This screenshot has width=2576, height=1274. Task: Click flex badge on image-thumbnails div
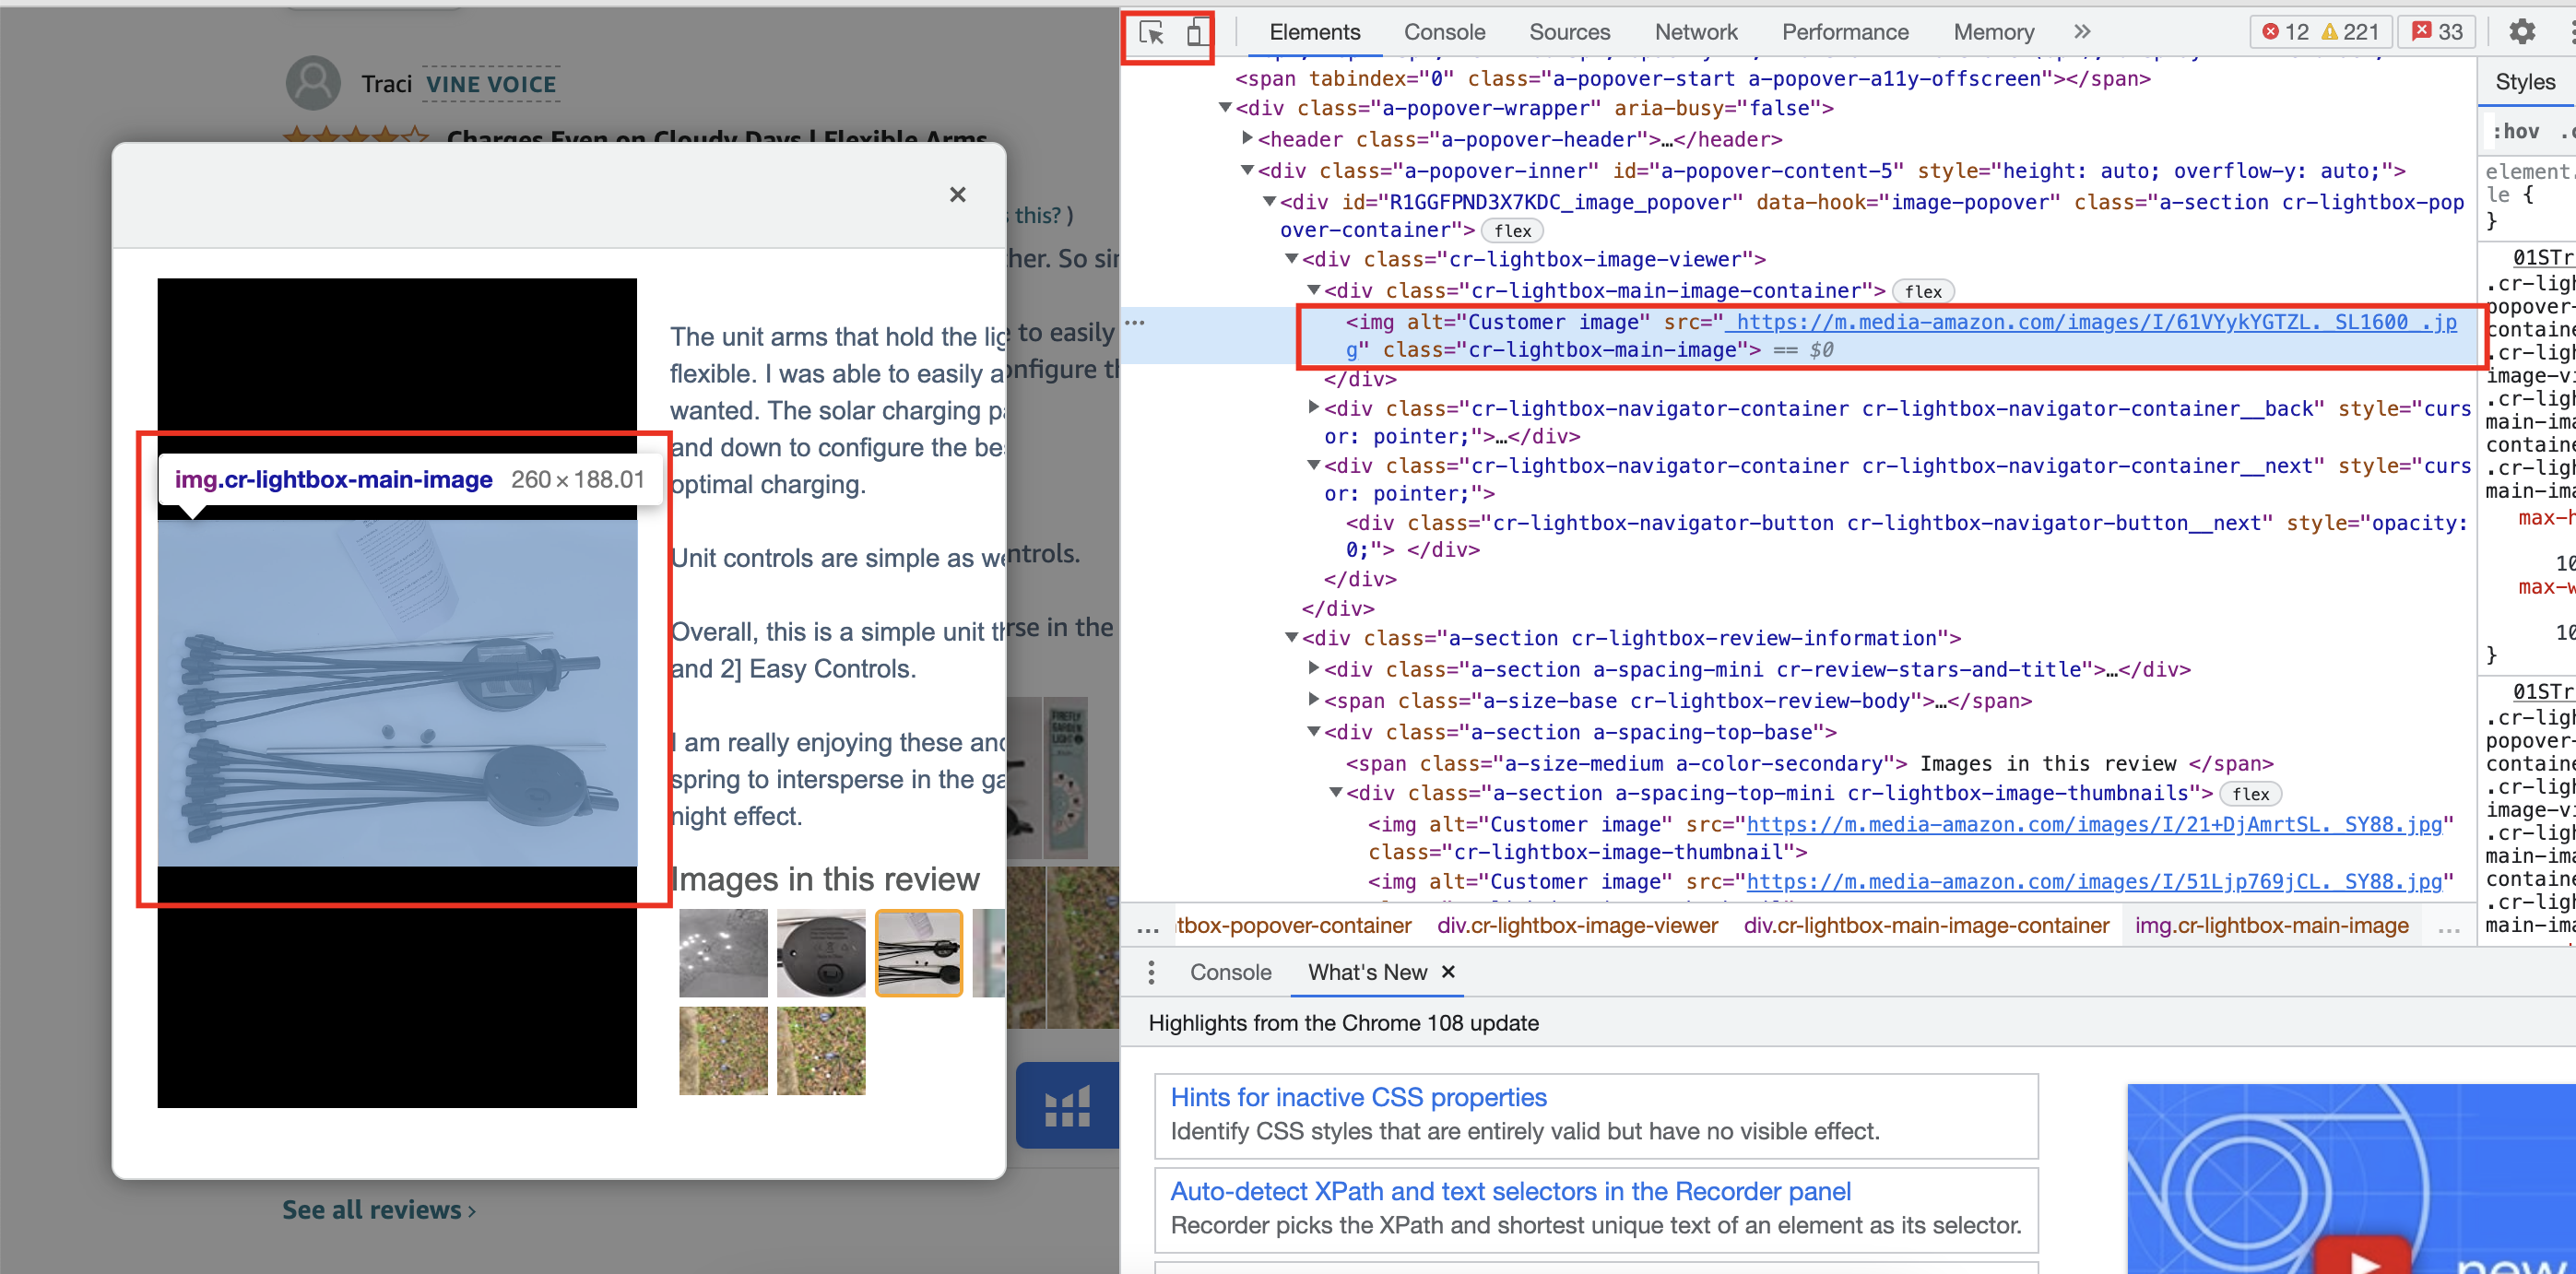[x=2250, y=794]
